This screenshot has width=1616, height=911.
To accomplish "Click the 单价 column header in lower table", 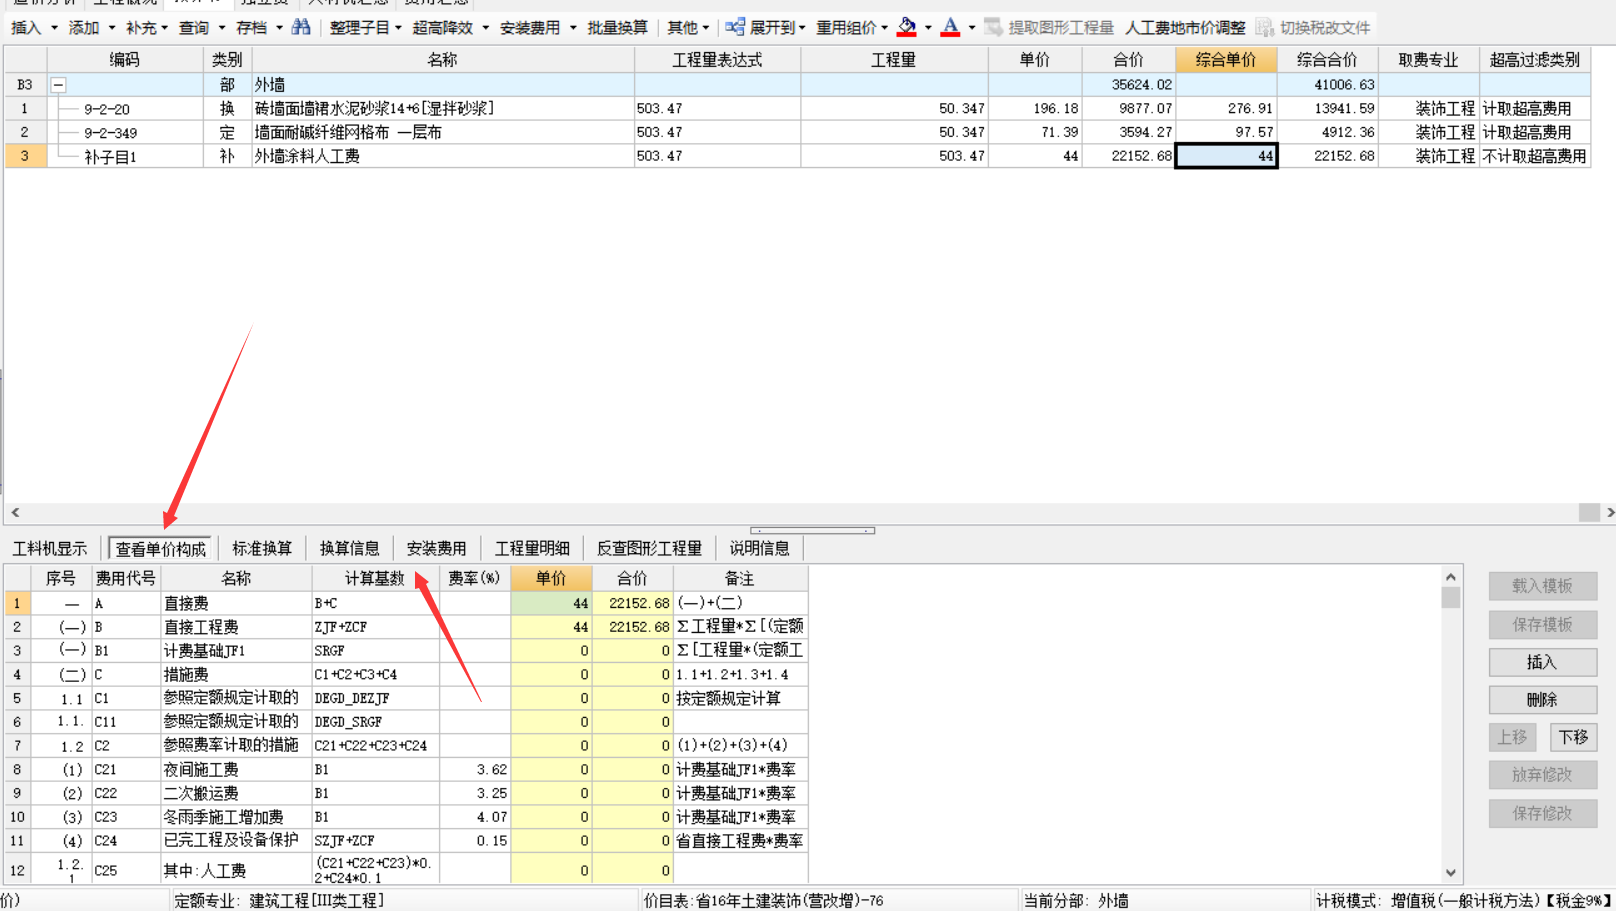I will [x=551, y=578].
